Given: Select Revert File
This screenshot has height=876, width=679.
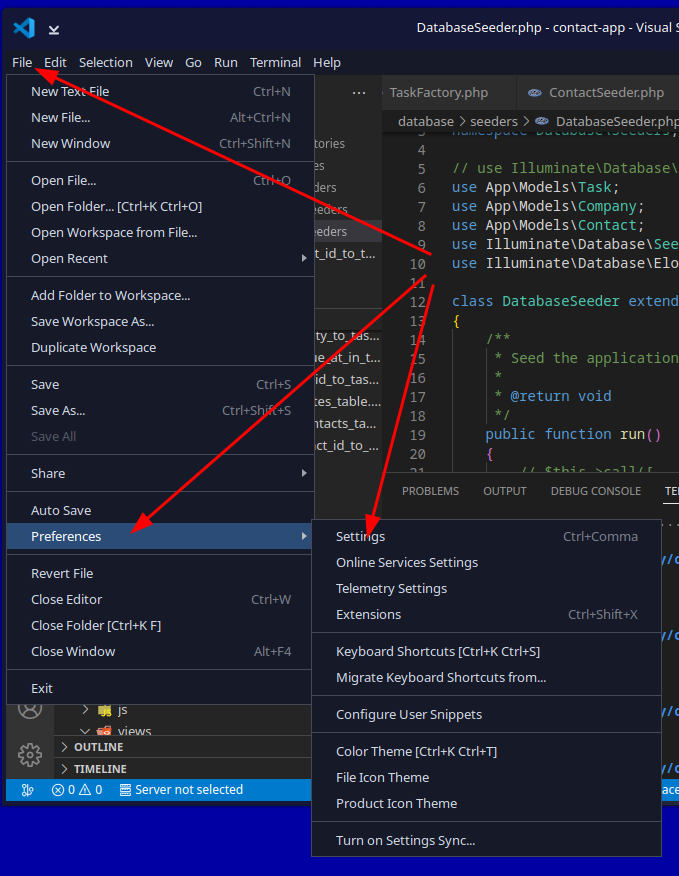Looking at the screenshot, I should coord(159,573).
